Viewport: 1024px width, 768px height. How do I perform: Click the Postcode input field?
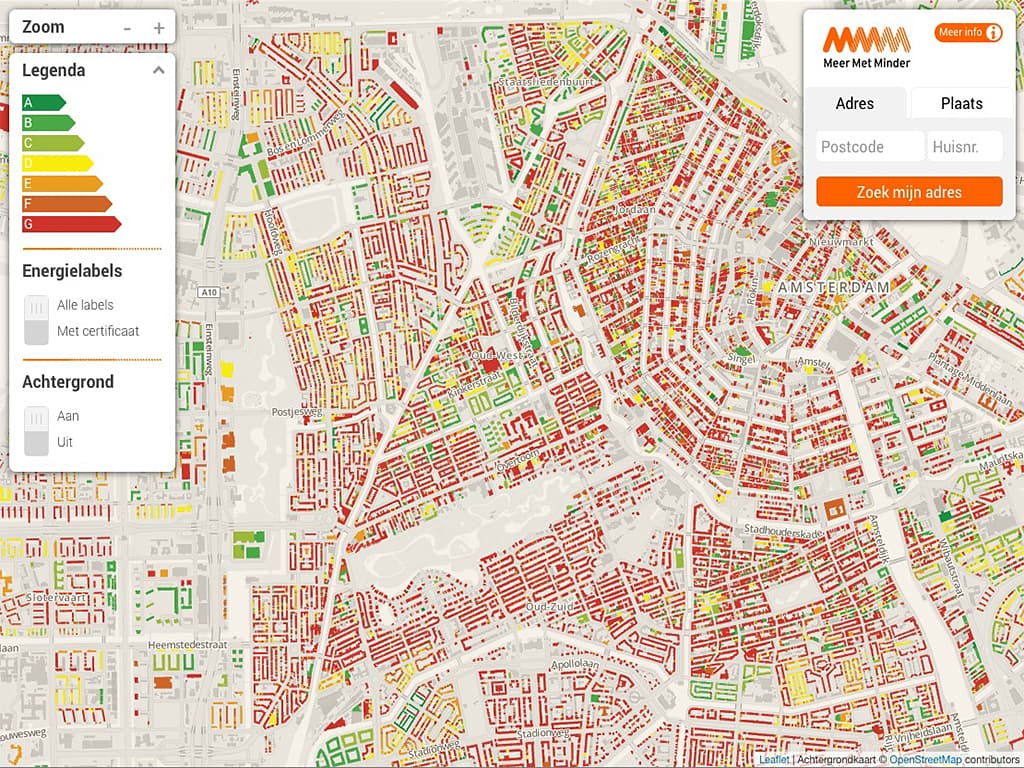pyautogui.click(x=870, y=146)
